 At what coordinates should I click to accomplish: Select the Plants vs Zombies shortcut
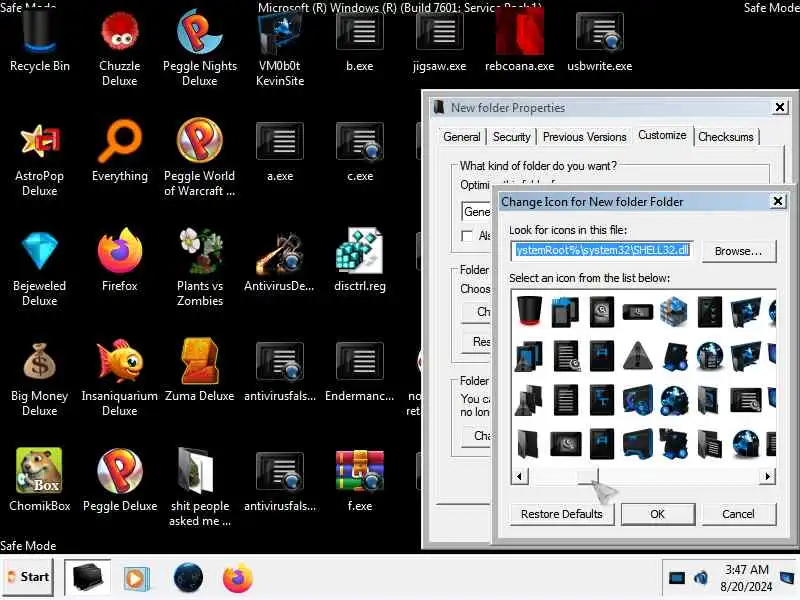pyautogui.click(x=199, y=268)
